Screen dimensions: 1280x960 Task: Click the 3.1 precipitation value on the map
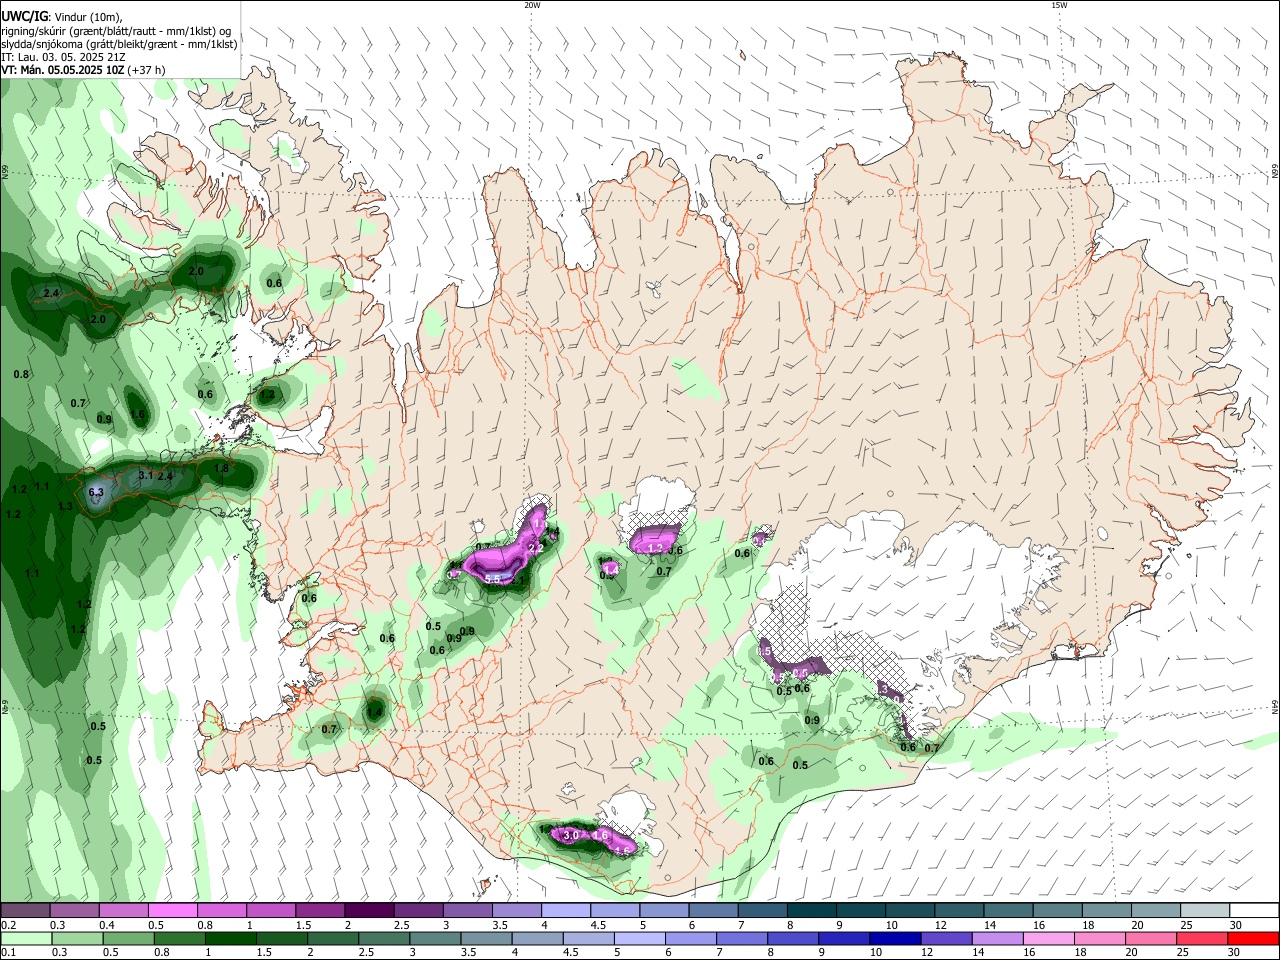pos(145,475)
